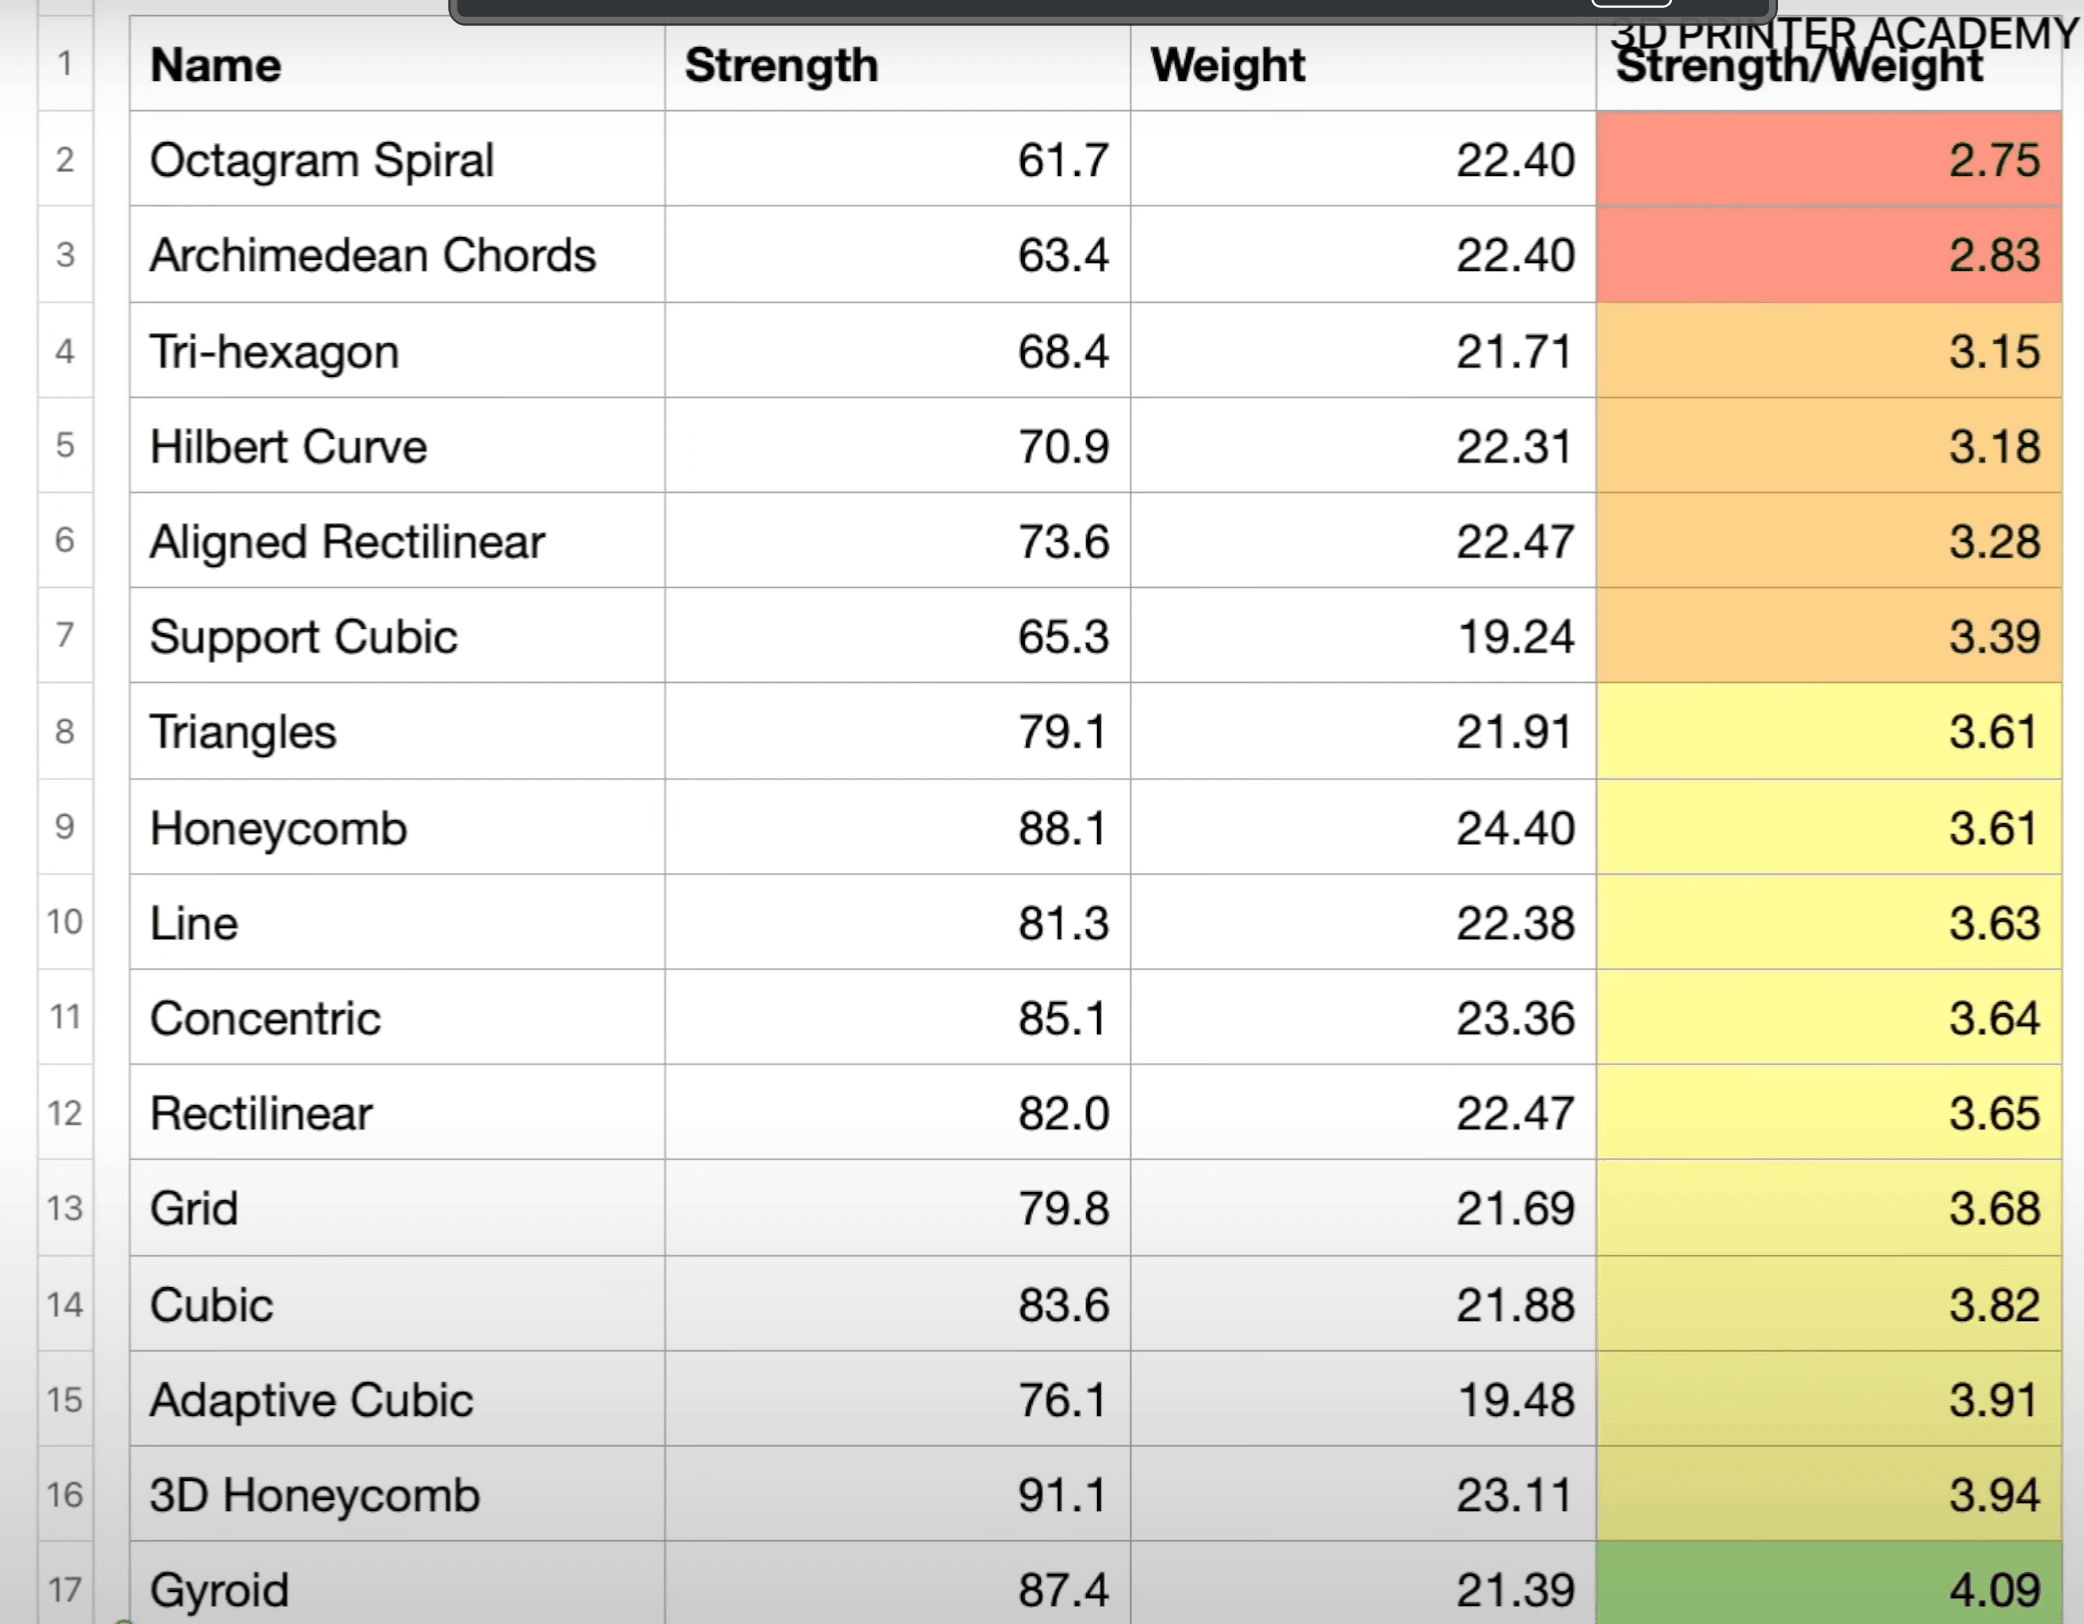Select row number 17 header
This screenshot has height=1624, width=2084.
point(65,1589)
